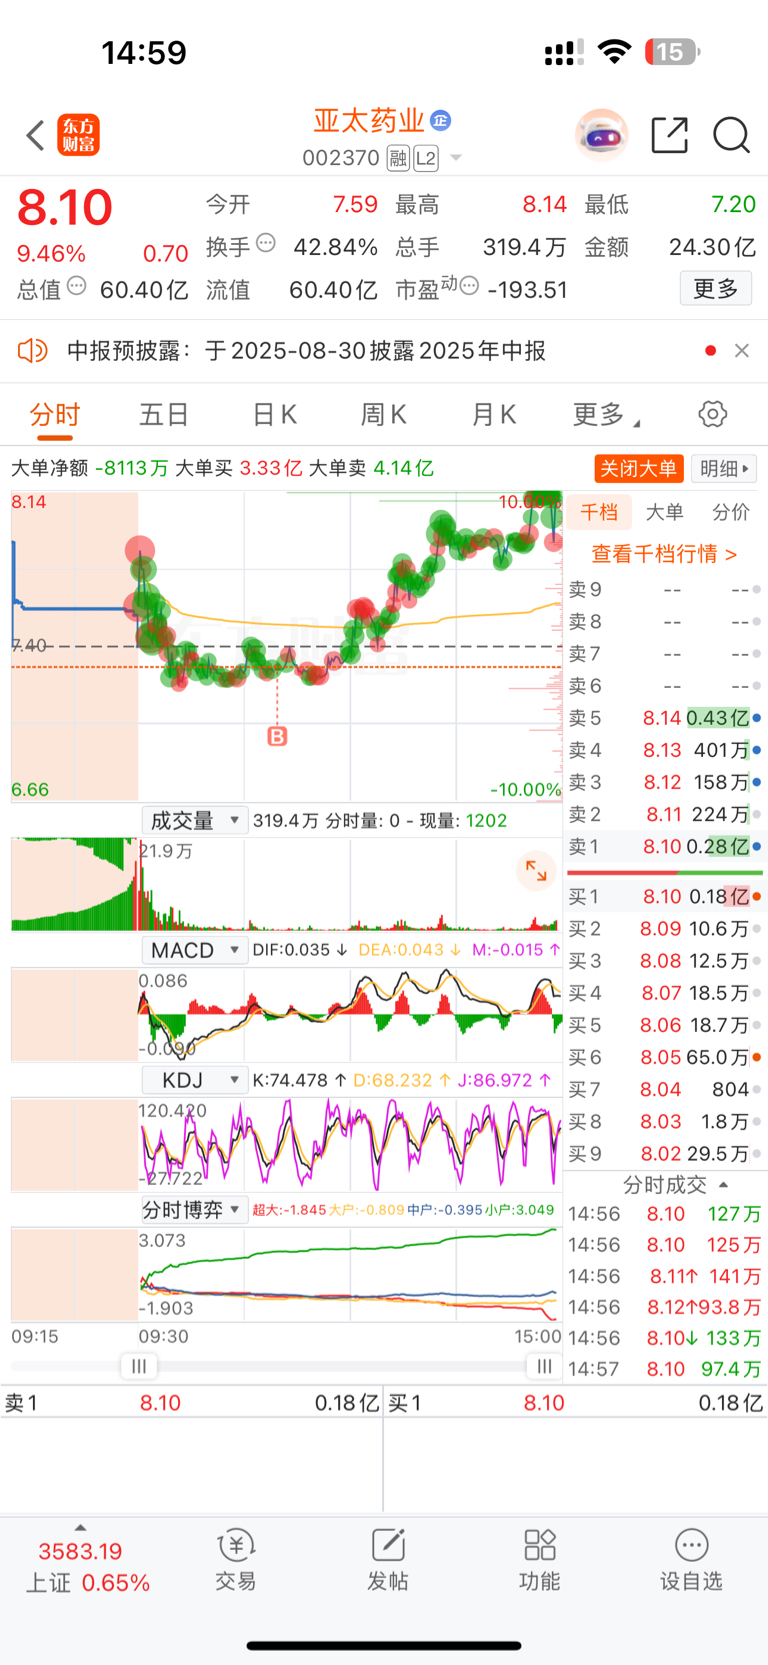
Task: Open the 分时博弈 indicator dropdown
Action: tap(194, 1210)
